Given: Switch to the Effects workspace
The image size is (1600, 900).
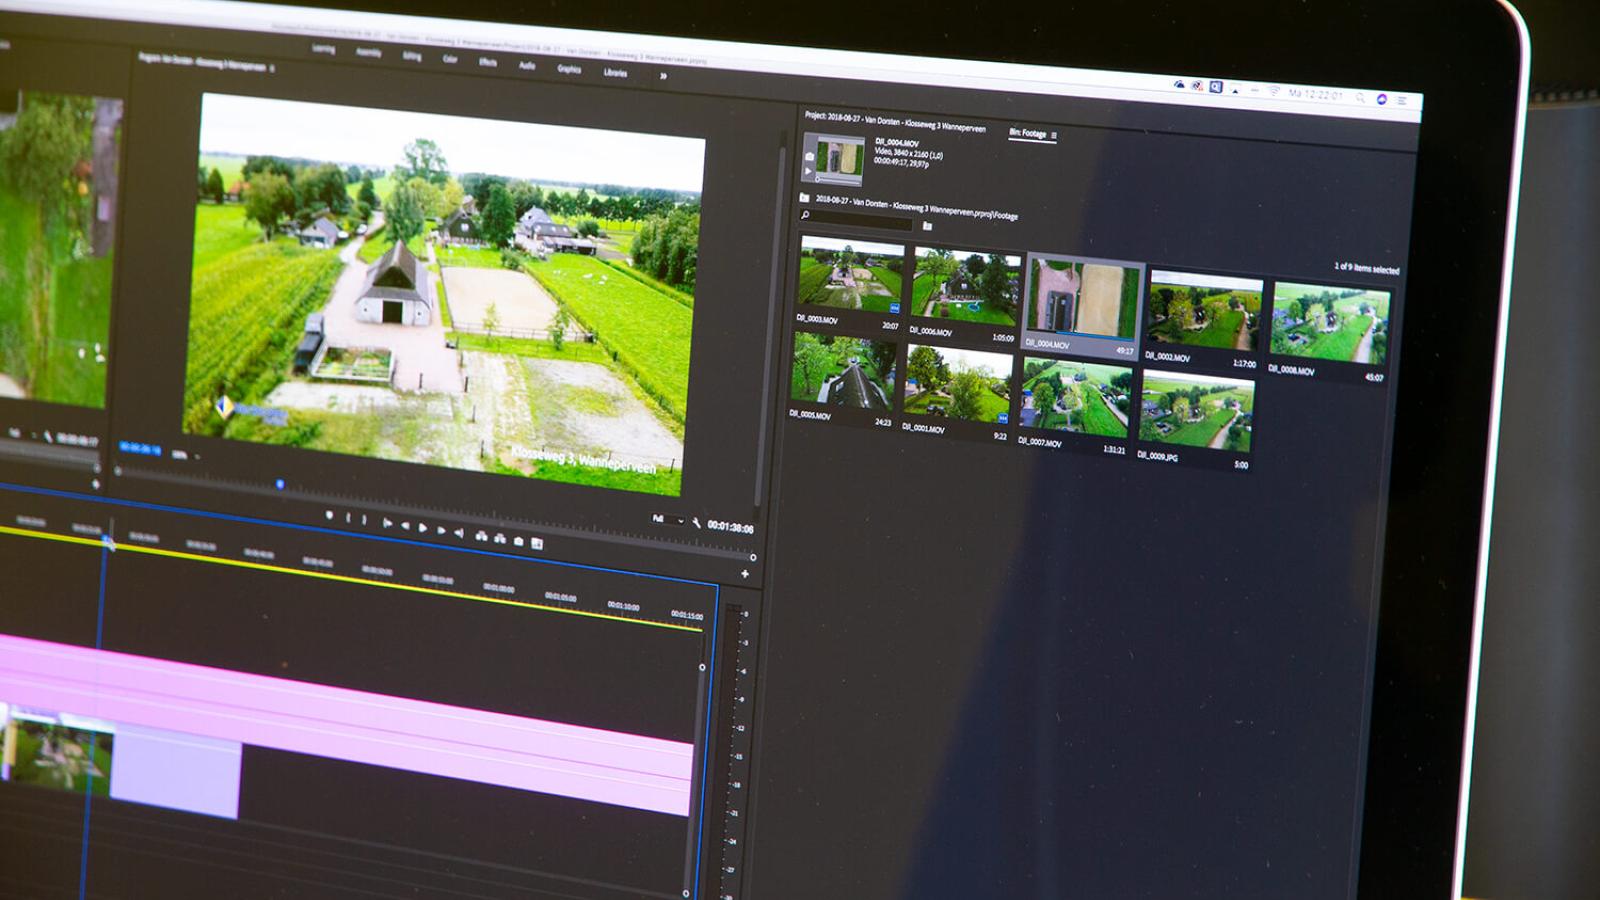Looking at the screenshot, I should coord(488,62).
